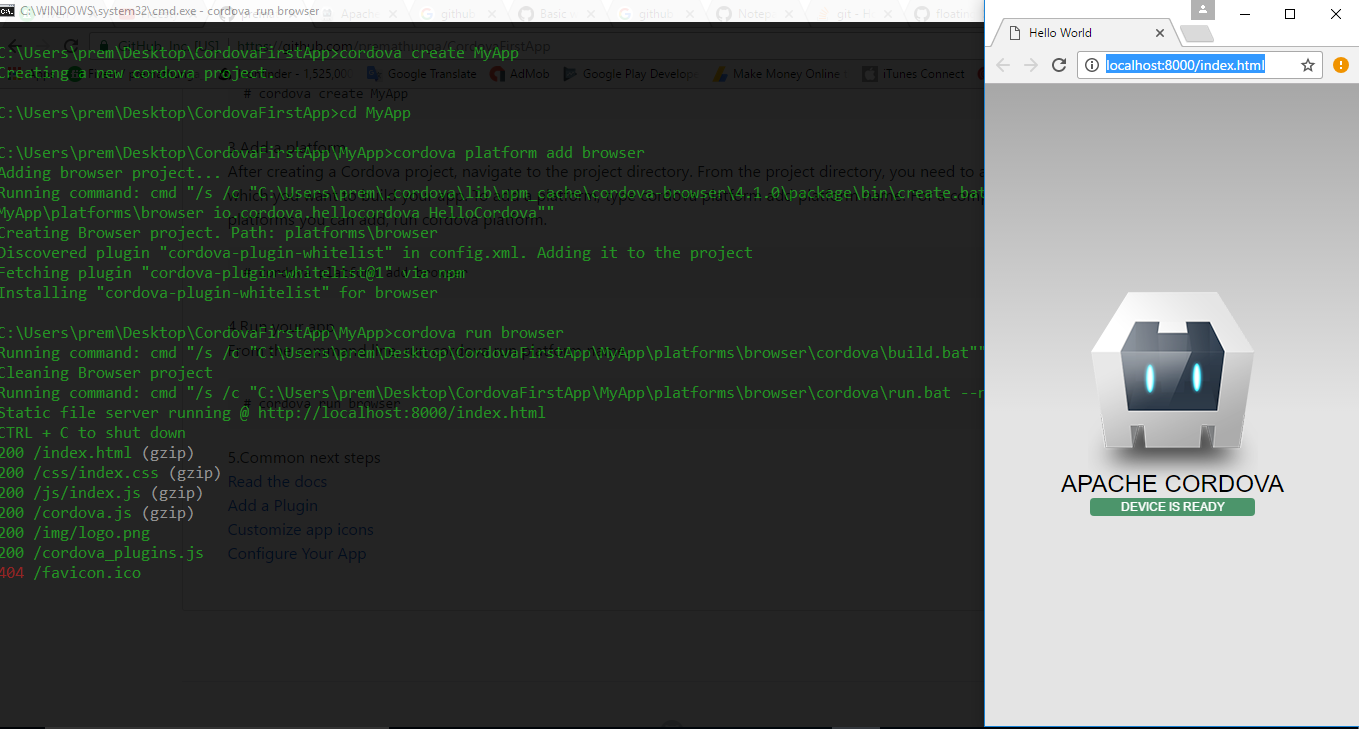This screenshot has height=729, width=1359.
Task: Open a new tab in Chrome
Action: click(1197, 34)
